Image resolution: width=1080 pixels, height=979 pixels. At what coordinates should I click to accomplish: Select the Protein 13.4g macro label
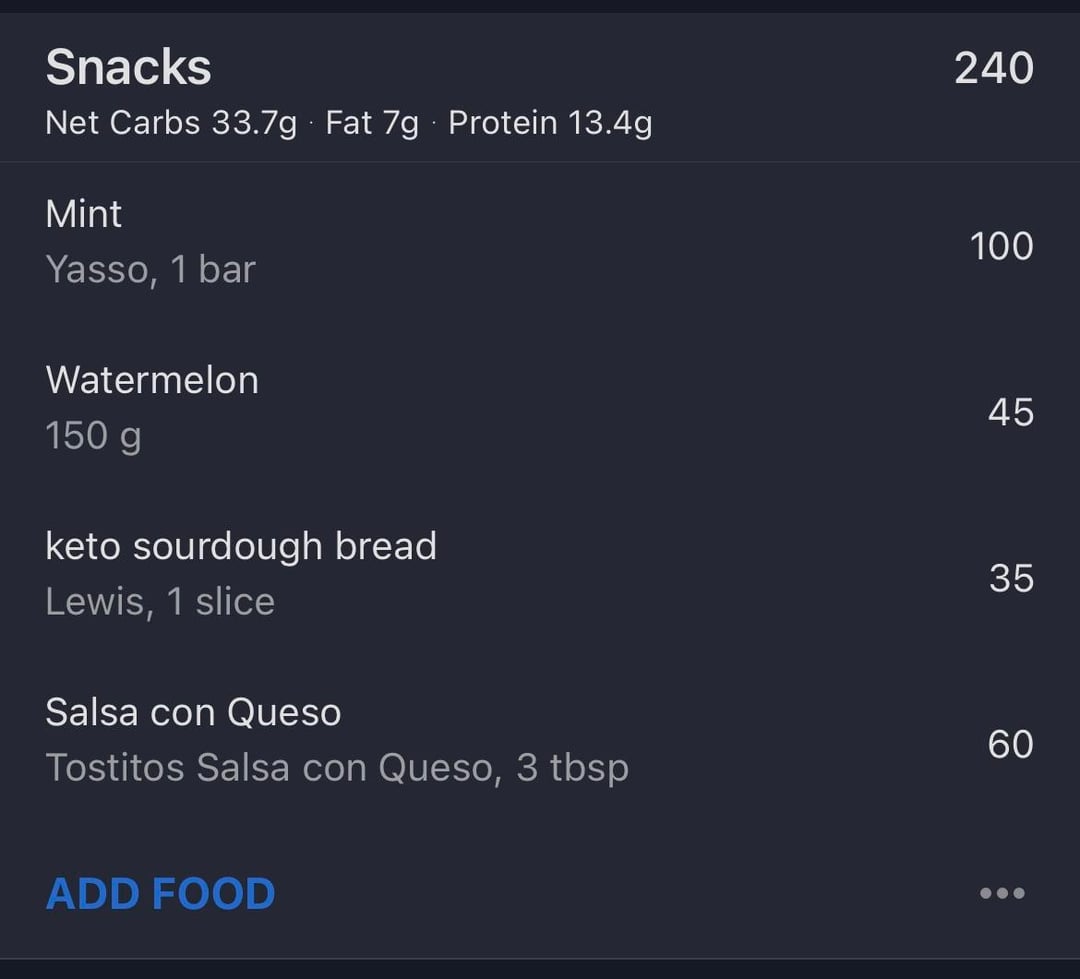(x=550, y=123)
